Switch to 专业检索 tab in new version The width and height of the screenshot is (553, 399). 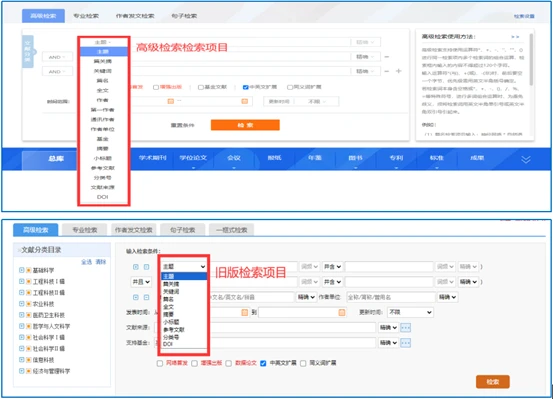click(x=86, y=16)
